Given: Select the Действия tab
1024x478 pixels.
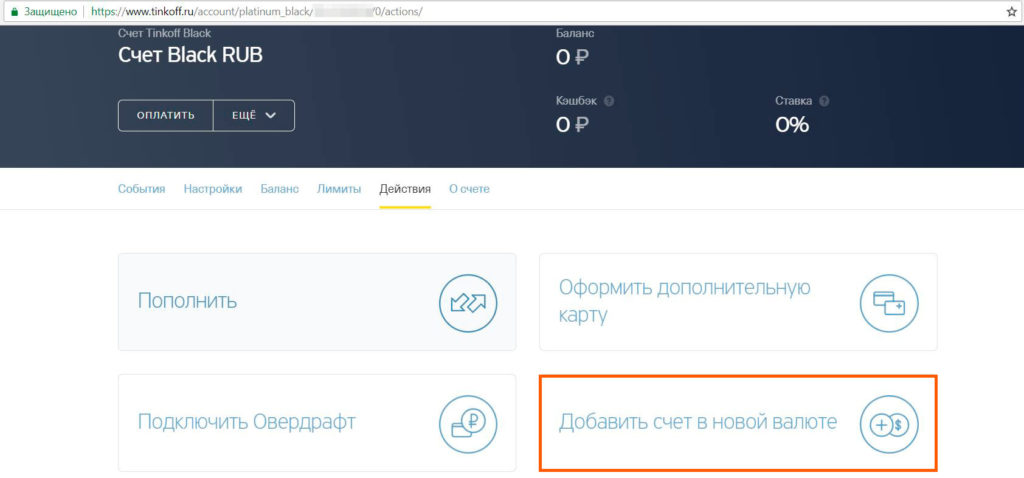Looking at the screenshot, I should [x=405, y=189].
